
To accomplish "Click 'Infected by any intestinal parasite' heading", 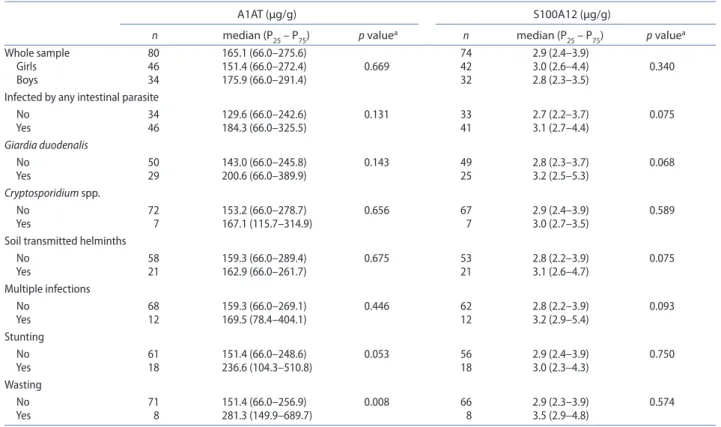I will pos(81,97).
